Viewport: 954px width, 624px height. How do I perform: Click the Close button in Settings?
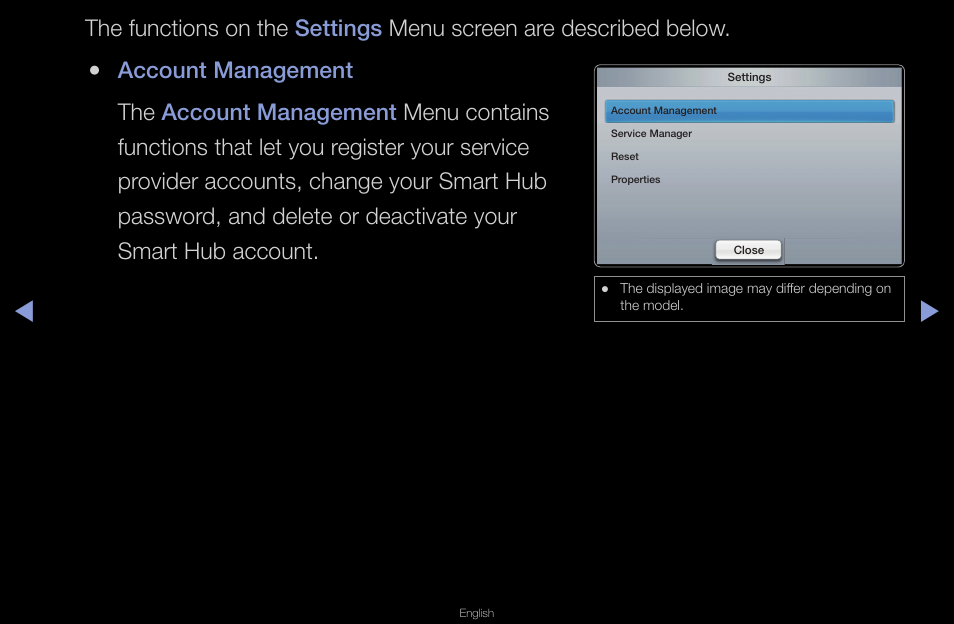point(748,250)
